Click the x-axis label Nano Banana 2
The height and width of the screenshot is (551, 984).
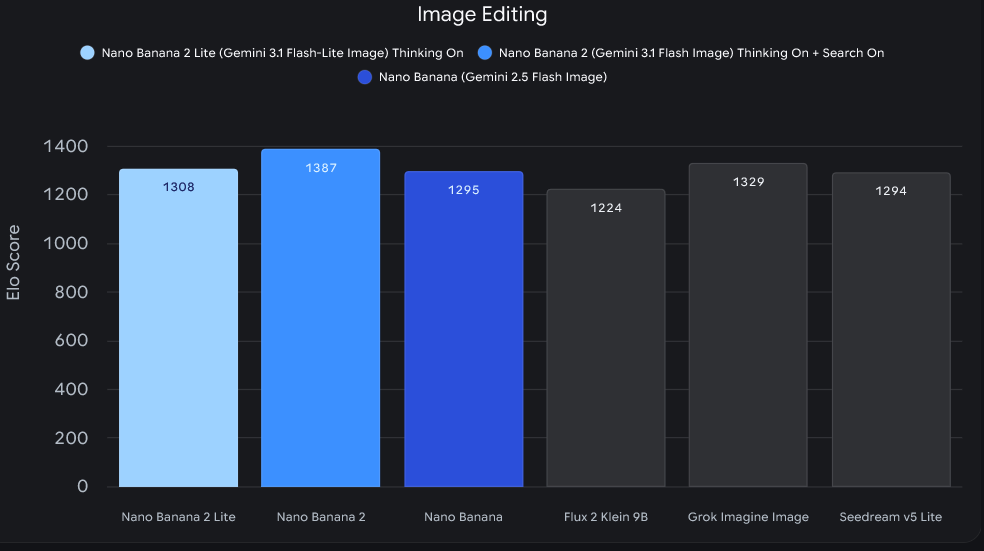click(x=321, y=517)
